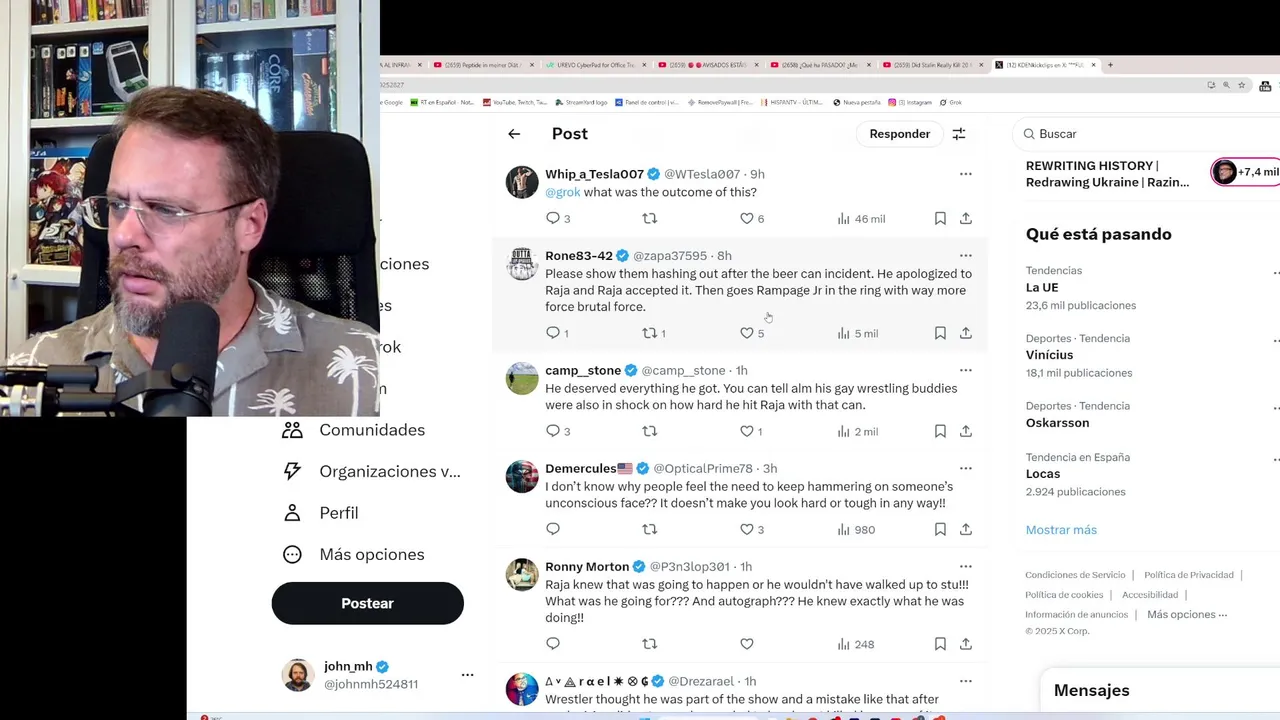Open reply filter settings icon beside Responder
This screenshot has width=1280, height=720.
(958, 134)
